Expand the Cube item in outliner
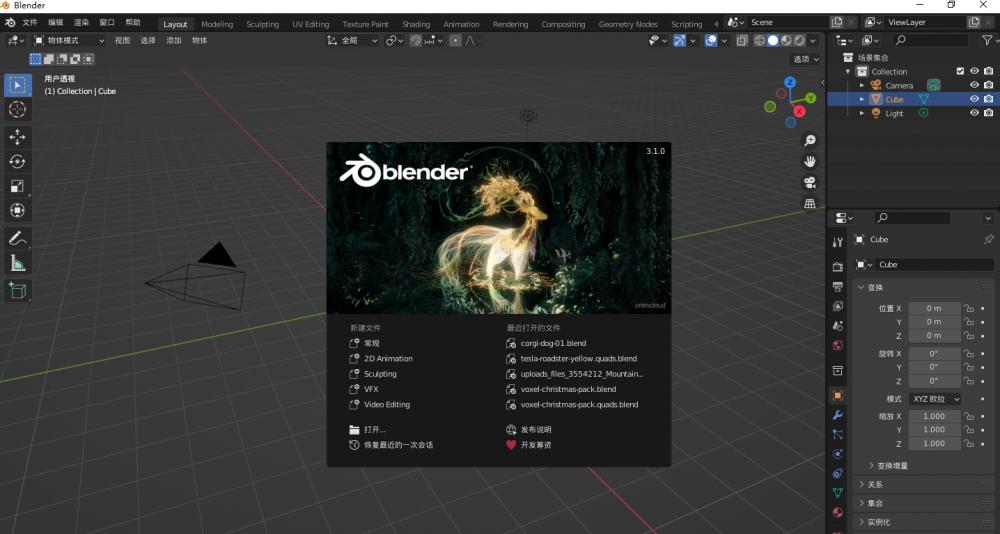Screen dimensions: 1000x534 click(862, 99)
